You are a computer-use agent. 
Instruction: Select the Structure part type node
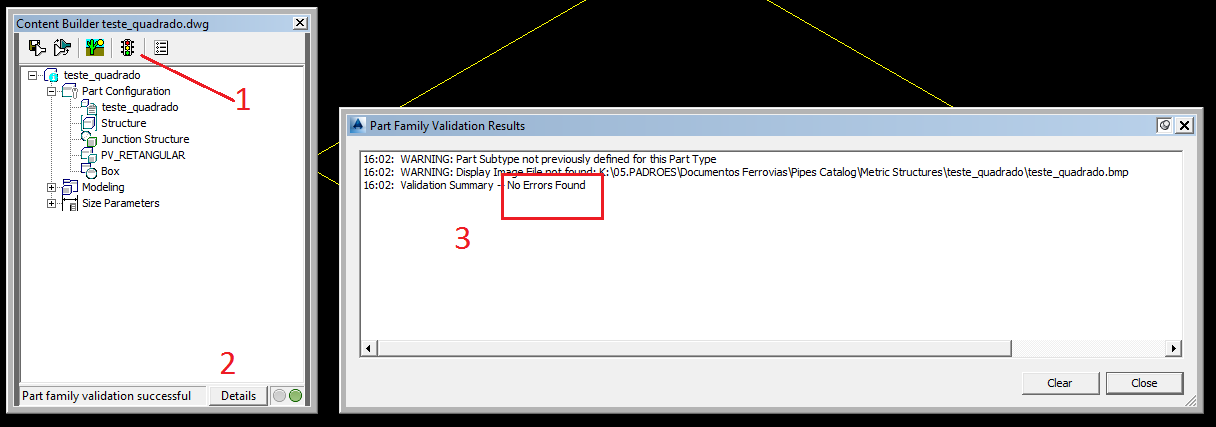coord(123,123)
